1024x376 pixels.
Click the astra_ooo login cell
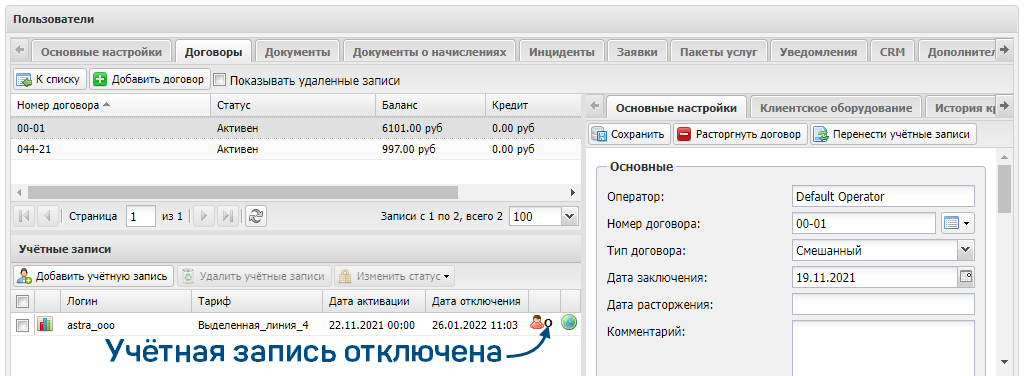(x=91, y=324)
